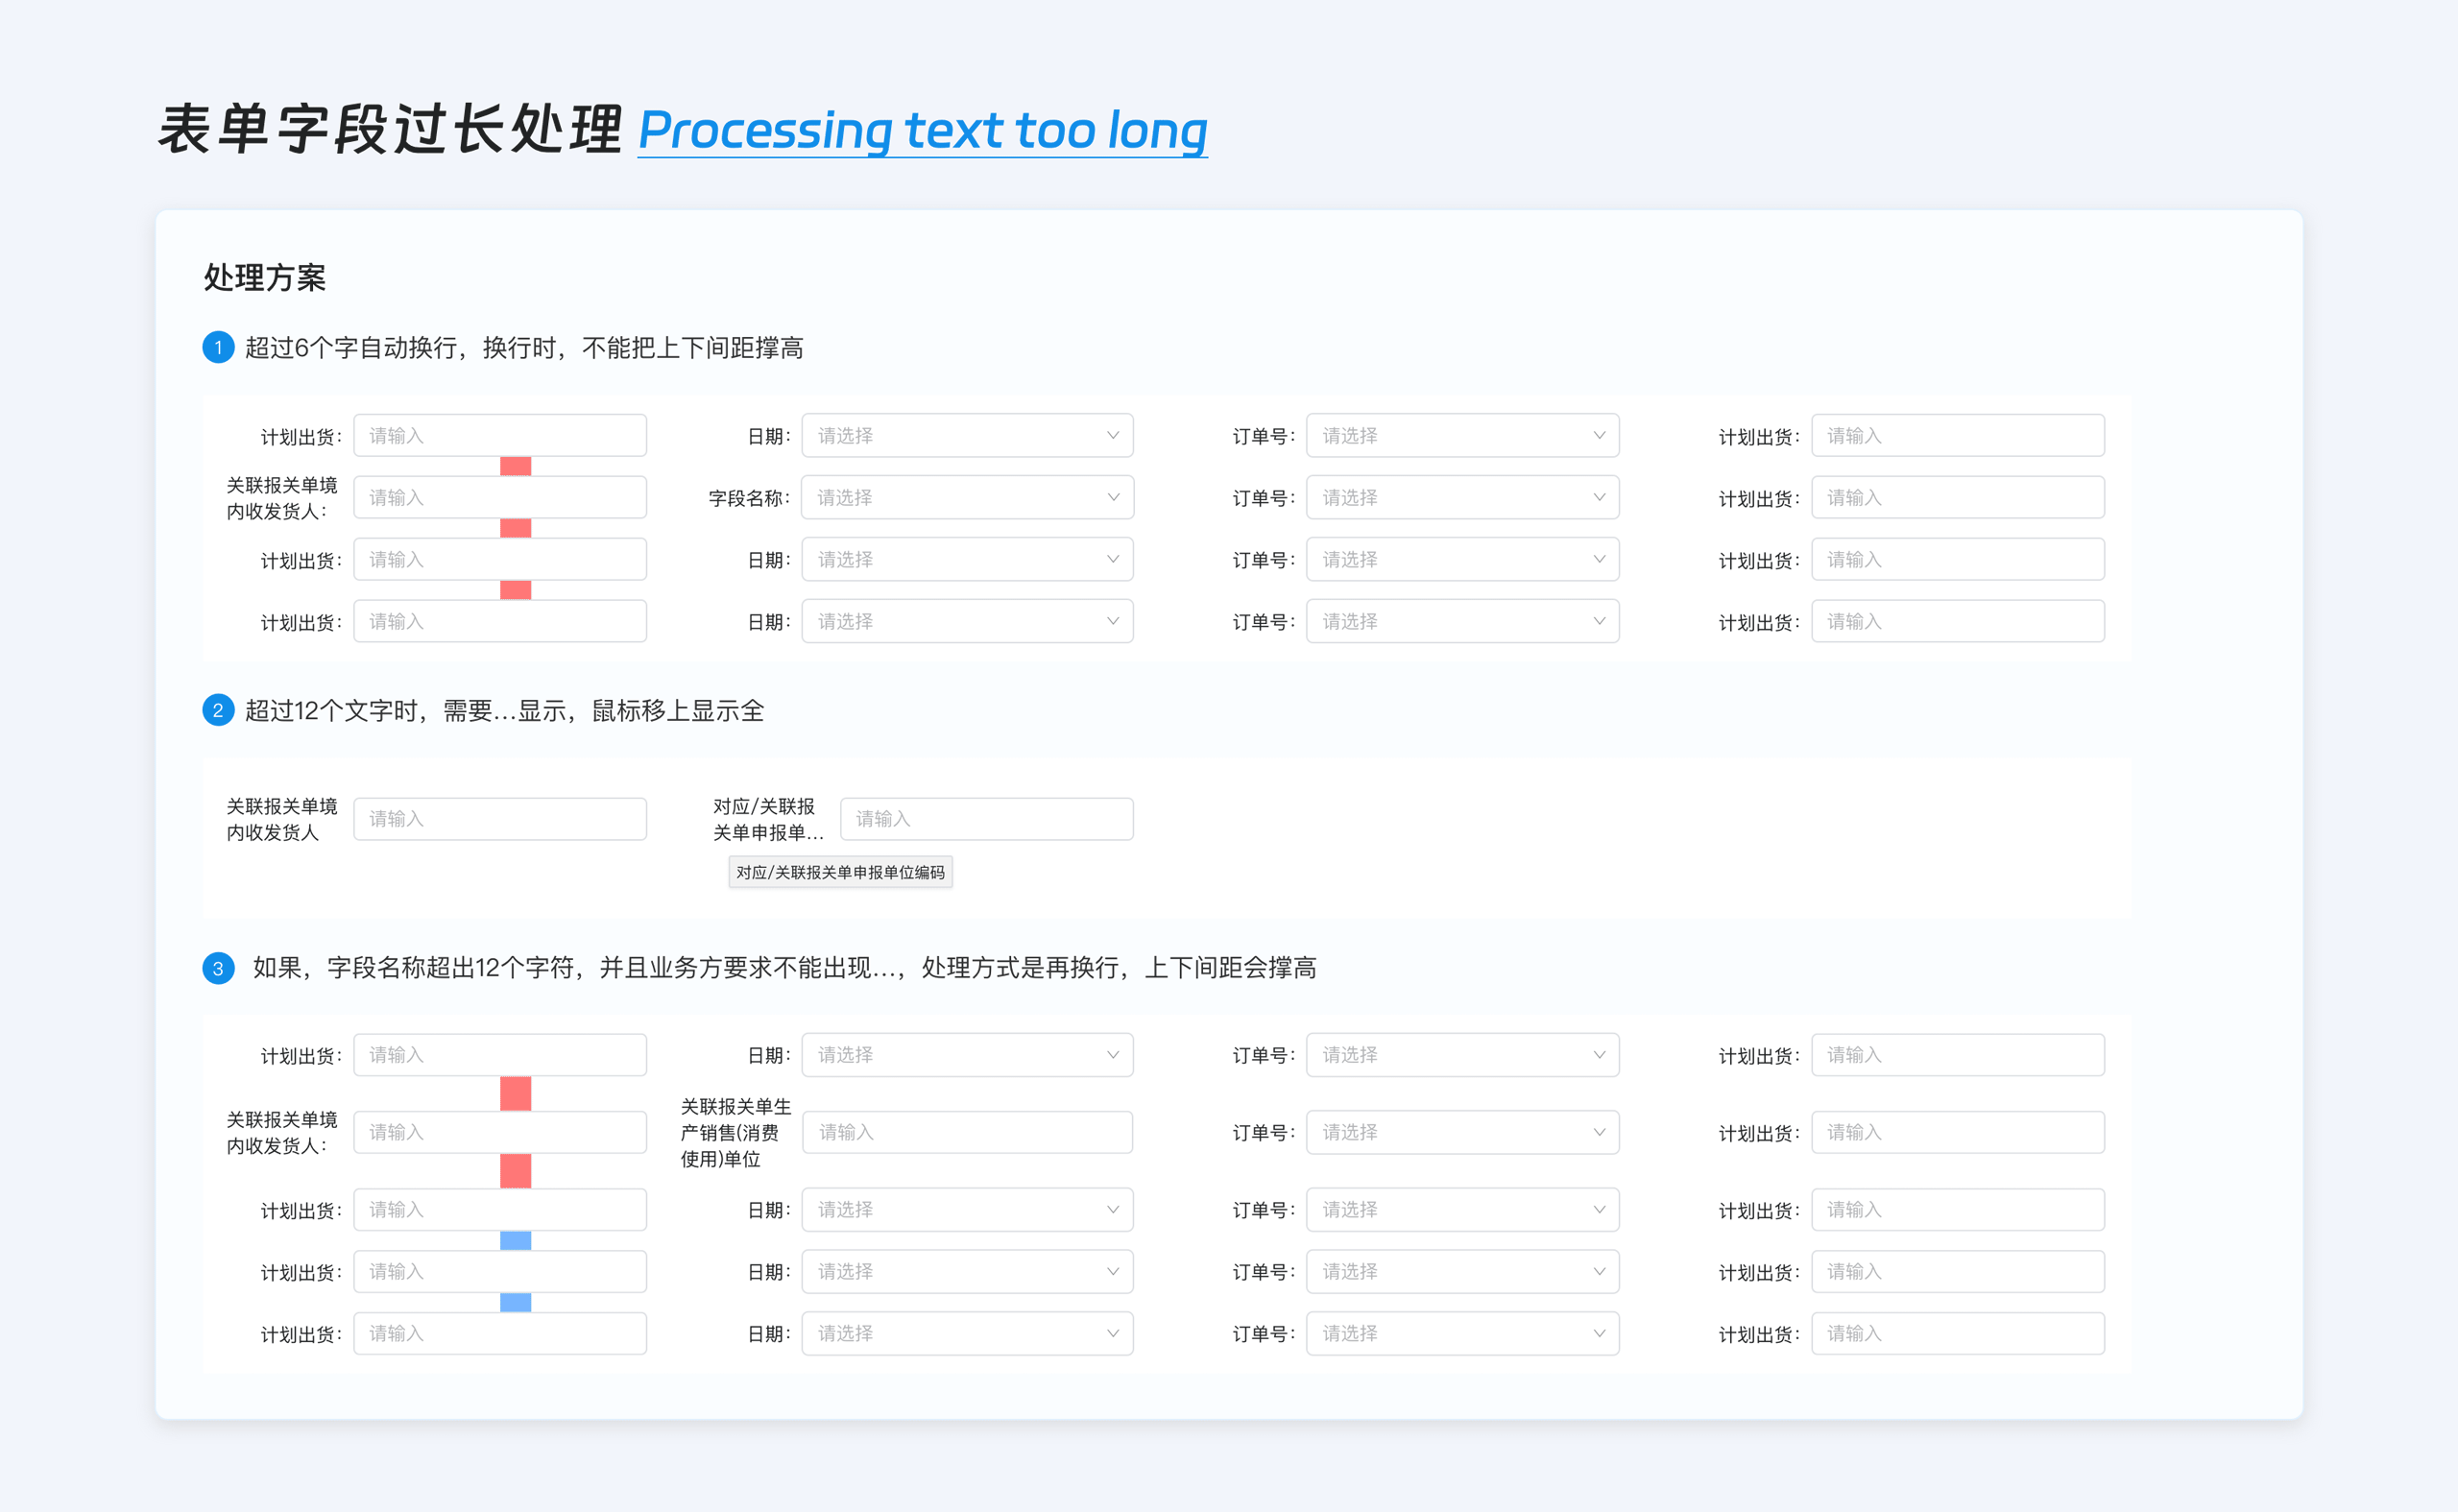Click the 处理方案 heading
Screen dimensions: 2458x1512
tap(265, 278)
